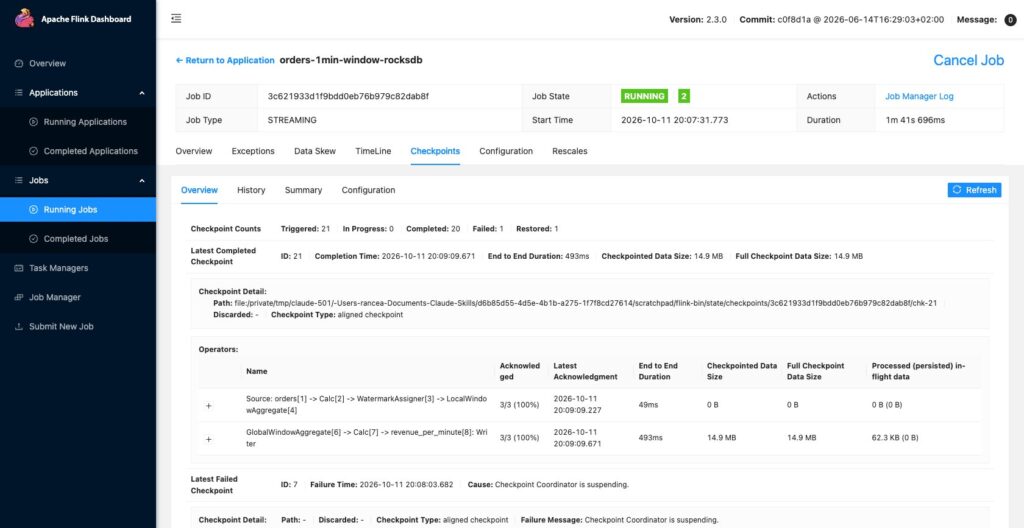Viewport: 1024px width, 528px height.
Task: Open Completed Jobs in sidebar
Action: [76, 239]
